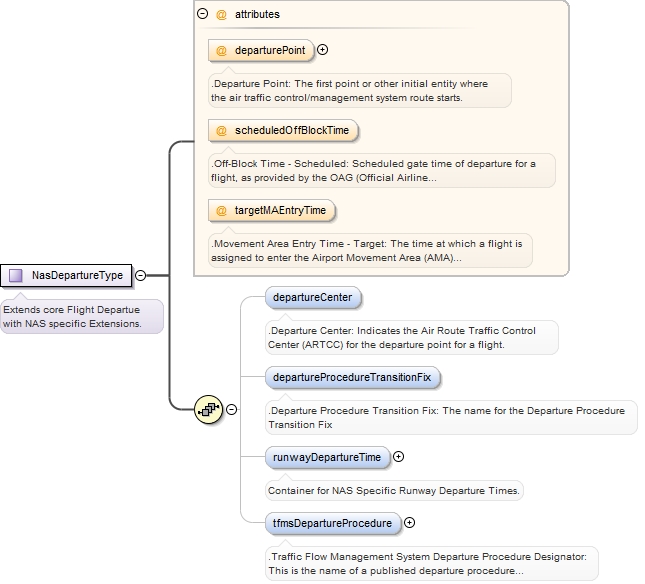Click the @ icon on targetMAEntryTime attribute

pyautogui.click(x=221, y=210)
